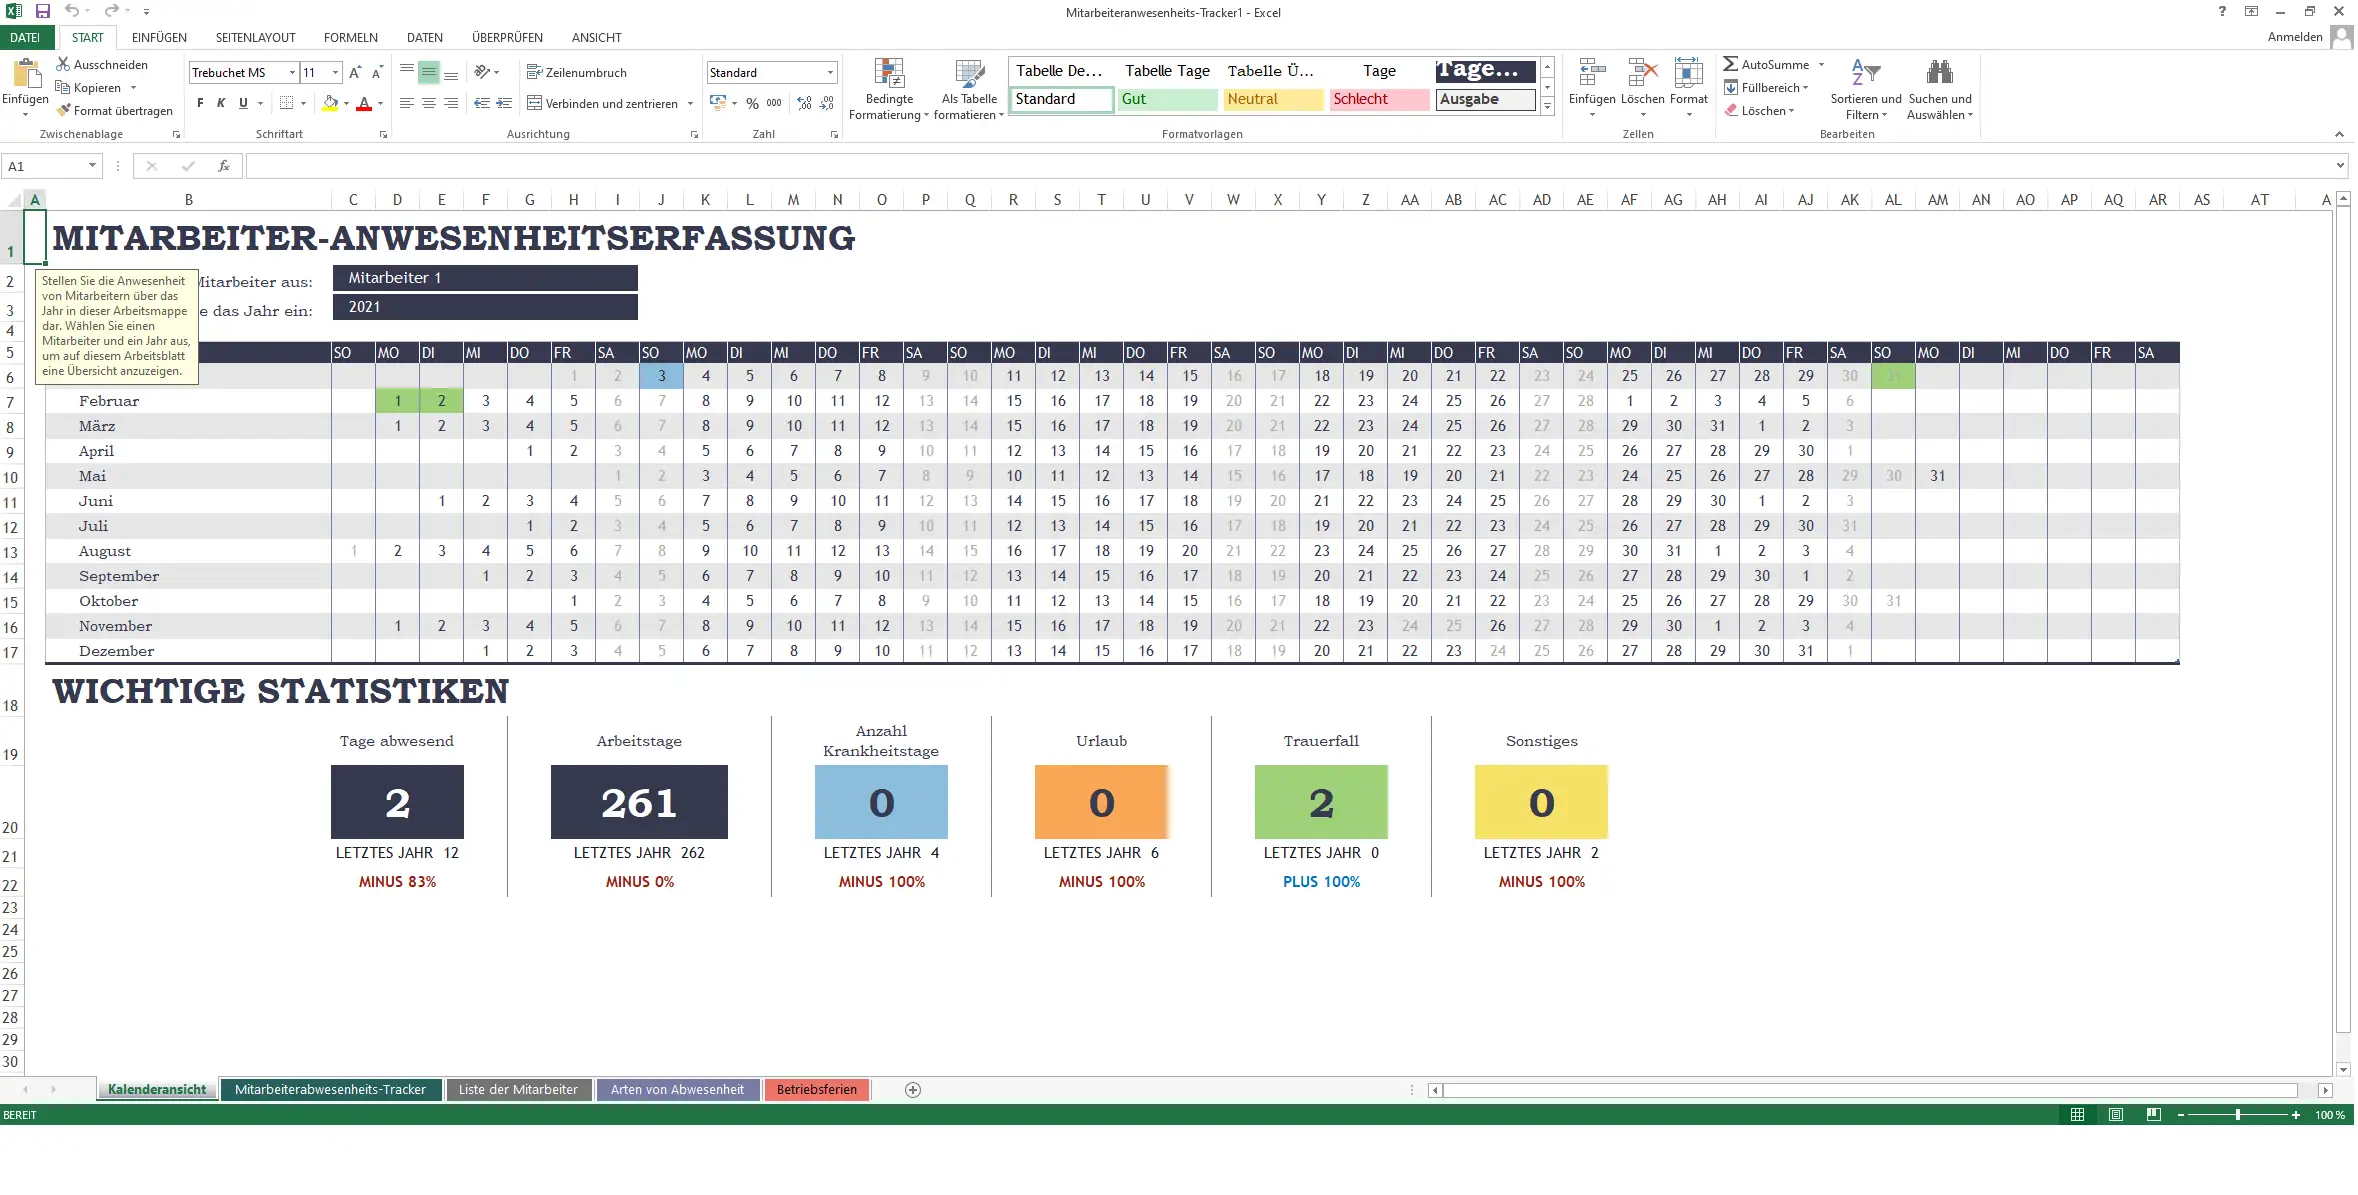
Task: Click the Format Painter brush icon
Action: (x=64, y=111)
